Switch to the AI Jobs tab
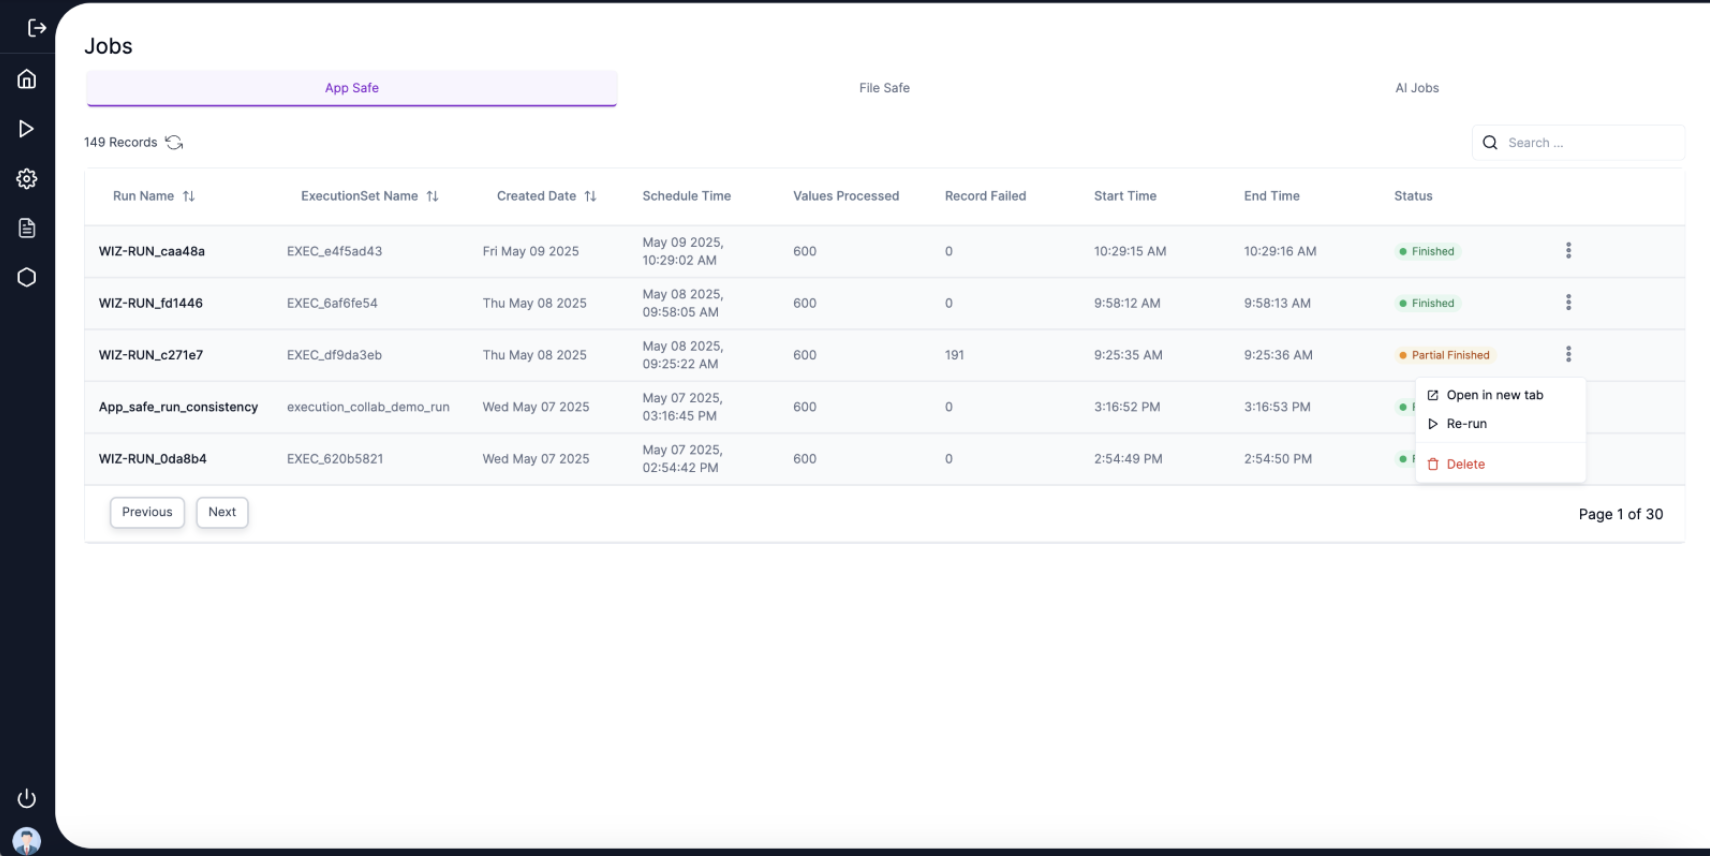The image size is (1710, 856). [x=1416, y=88]
